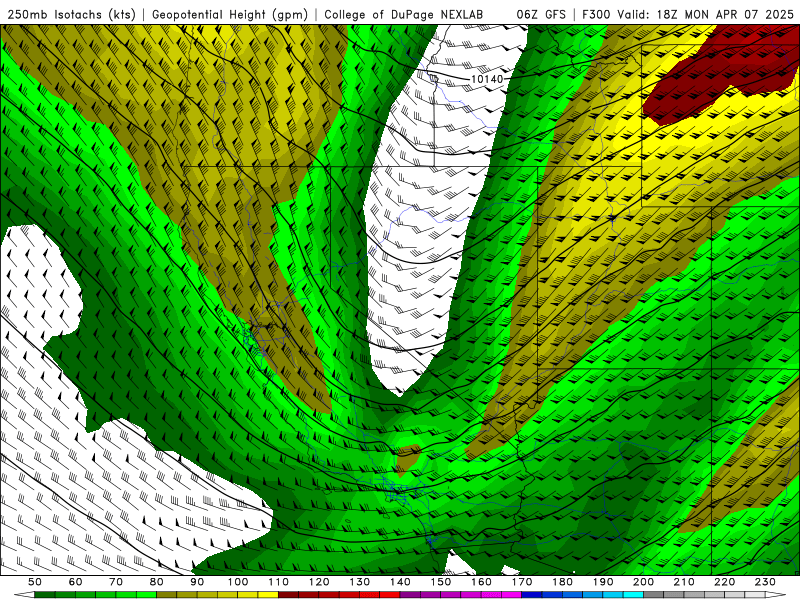This screenshot has height=600, width=800.
Task: Click the "140" value on the color scale
Action: click(400, 582)
